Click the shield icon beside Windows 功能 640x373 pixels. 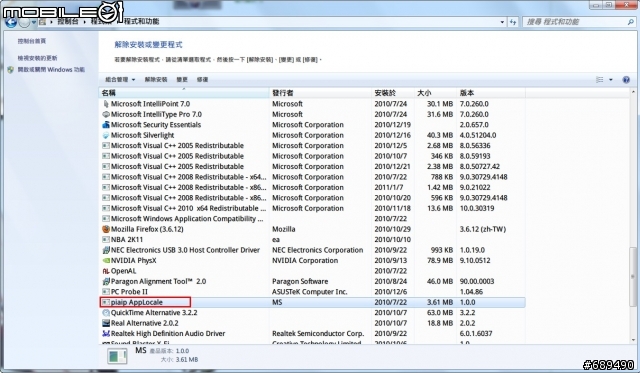(x=11, y=70)
